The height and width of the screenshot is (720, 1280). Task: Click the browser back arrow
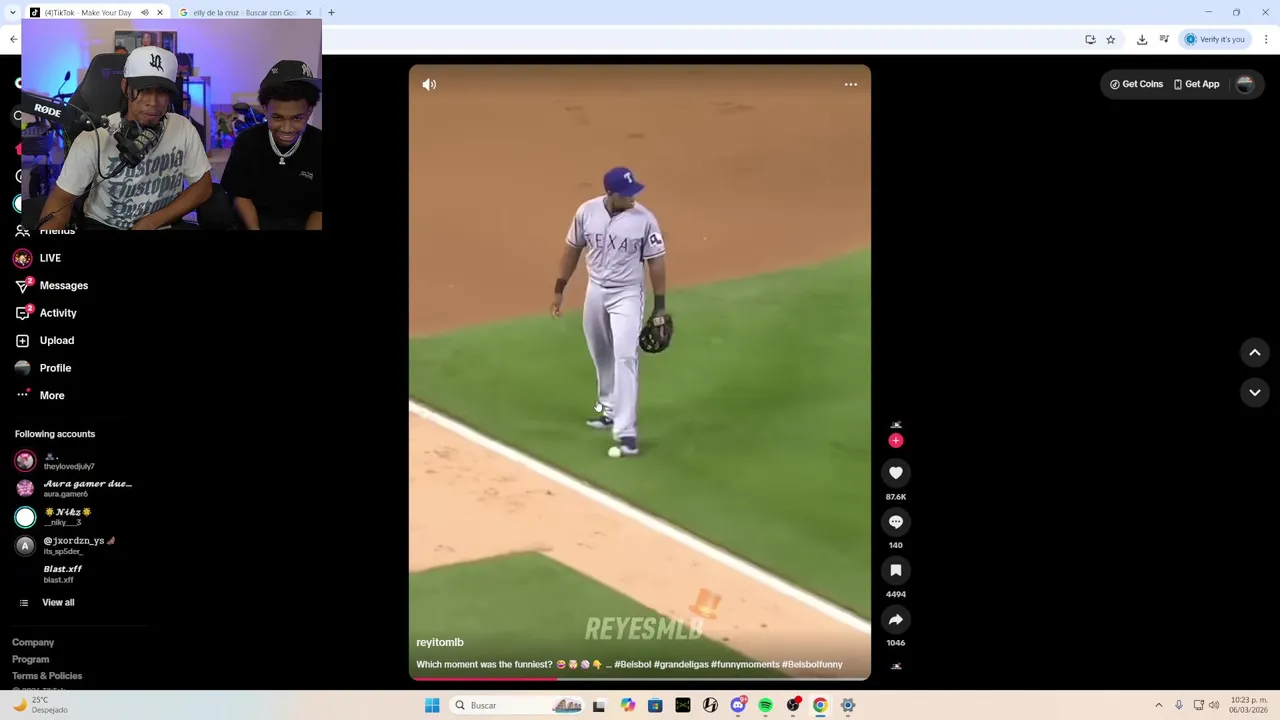[x=13, y=40]
